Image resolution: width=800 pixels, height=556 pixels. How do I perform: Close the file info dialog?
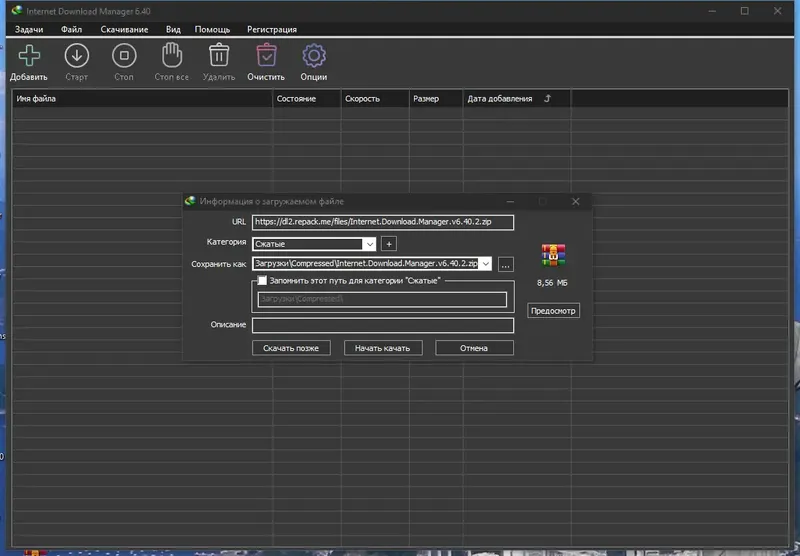click(x=576, y=201)
